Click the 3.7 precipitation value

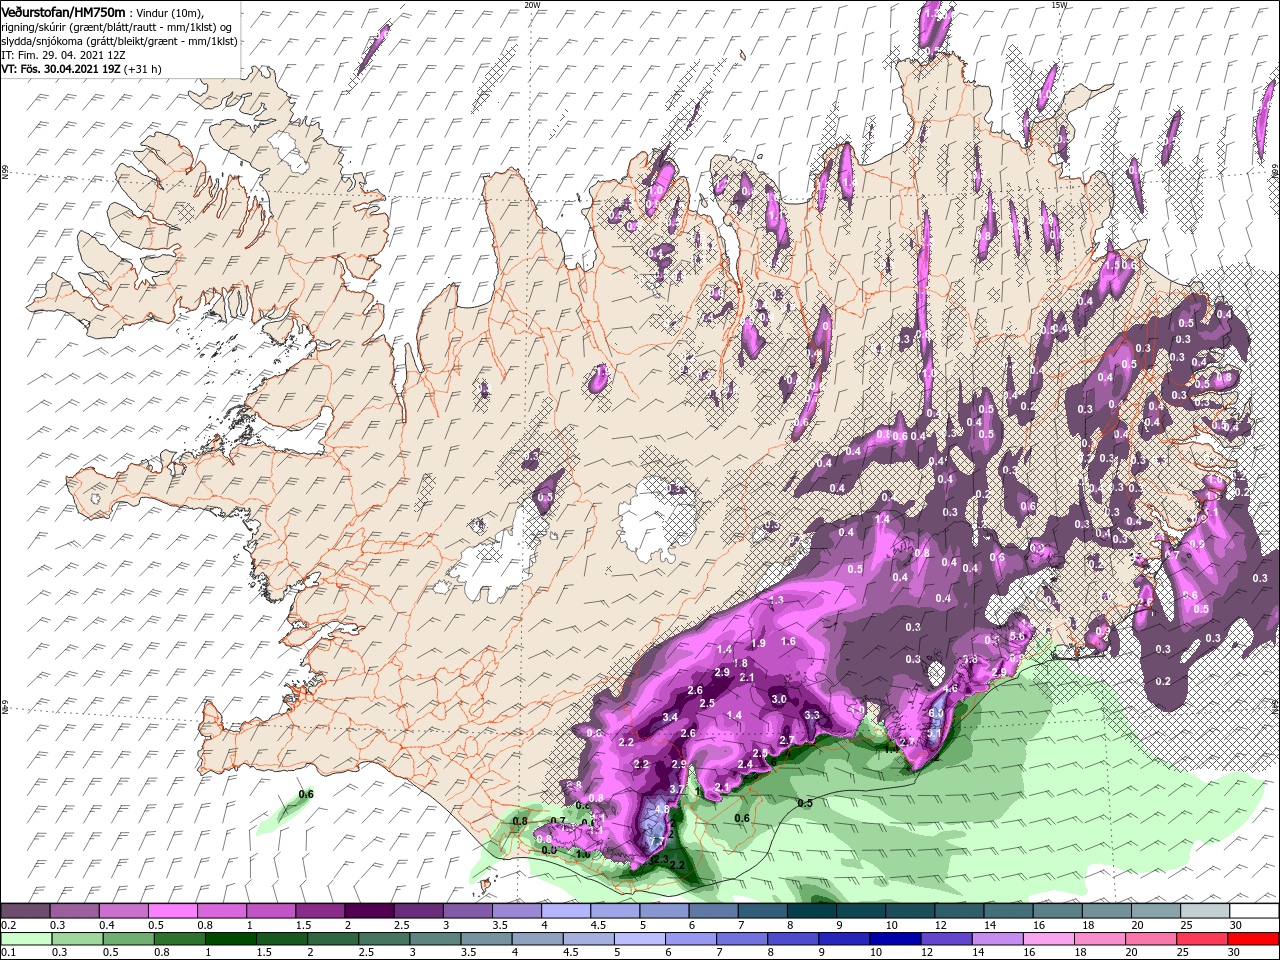[x=677, y=790]
